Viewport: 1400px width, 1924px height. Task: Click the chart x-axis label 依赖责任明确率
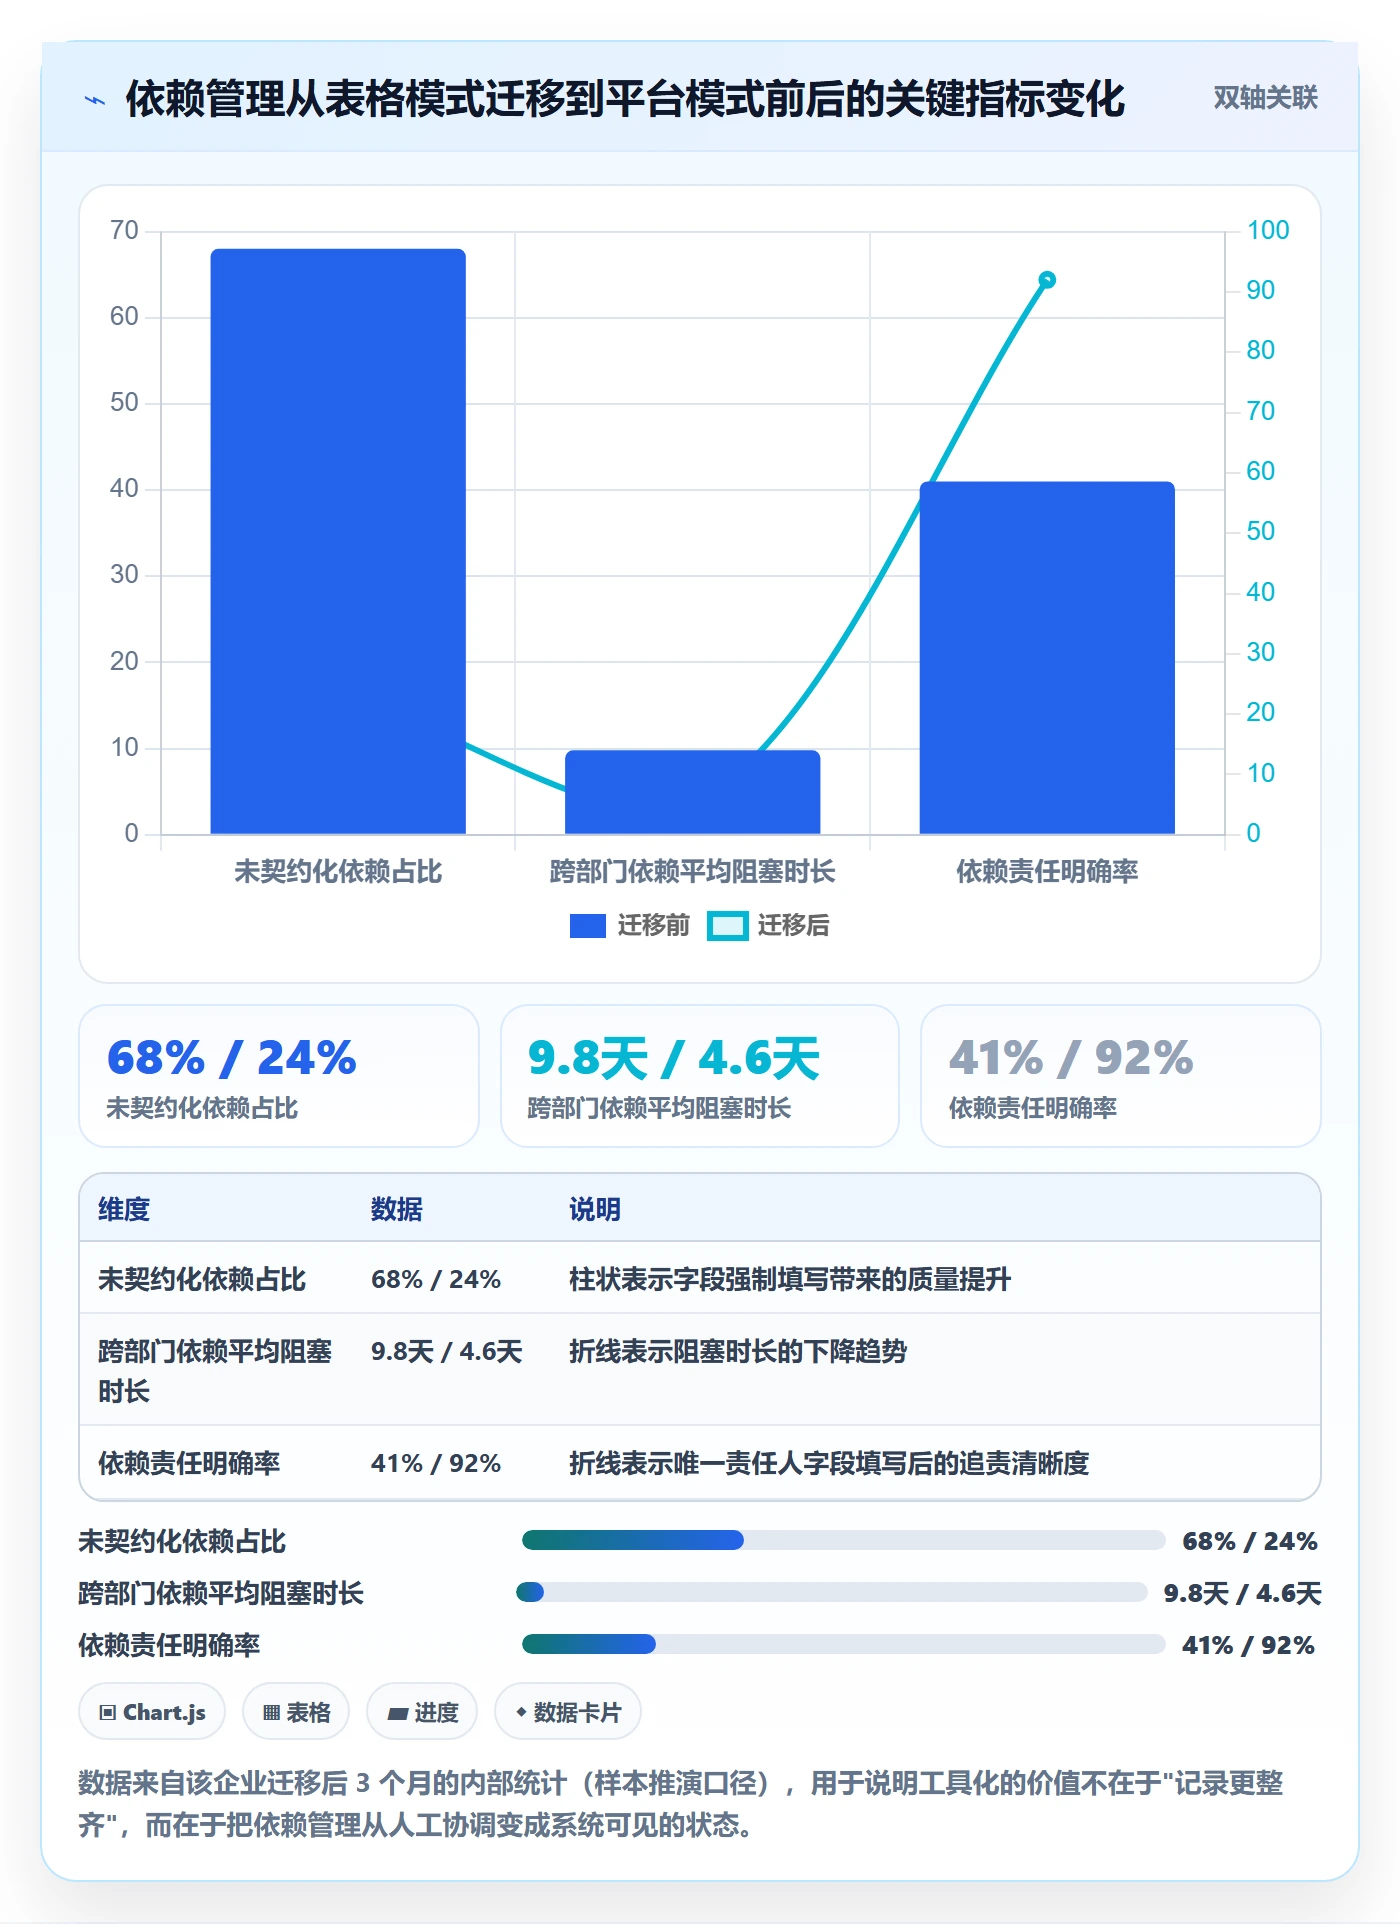1047,872
